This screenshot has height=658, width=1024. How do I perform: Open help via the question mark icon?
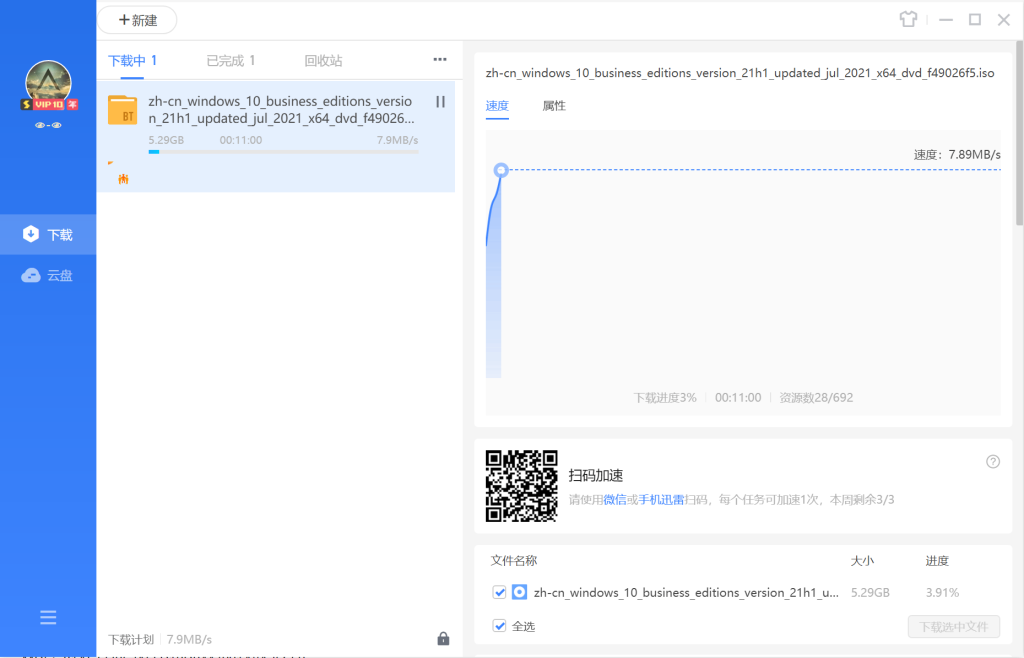[992, 461]
